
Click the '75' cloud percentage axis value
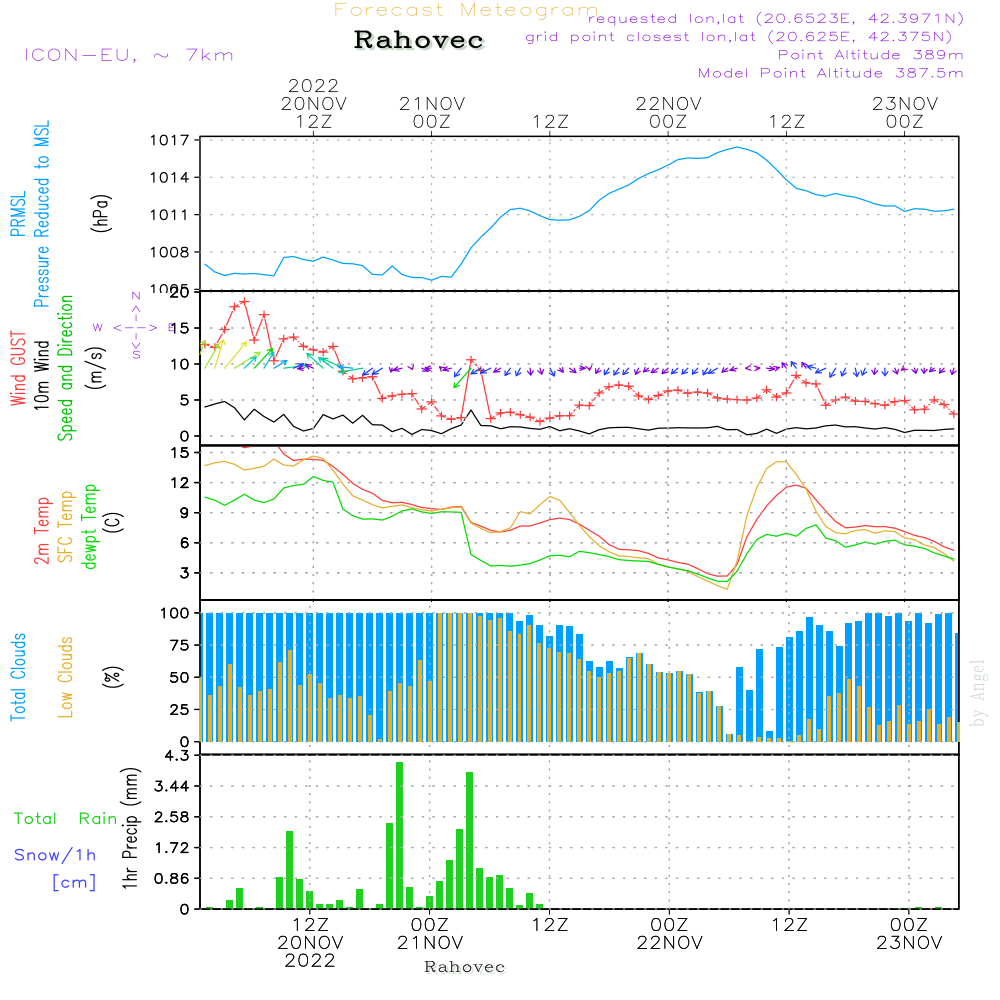pyautogui.click(x=179, y=645)
